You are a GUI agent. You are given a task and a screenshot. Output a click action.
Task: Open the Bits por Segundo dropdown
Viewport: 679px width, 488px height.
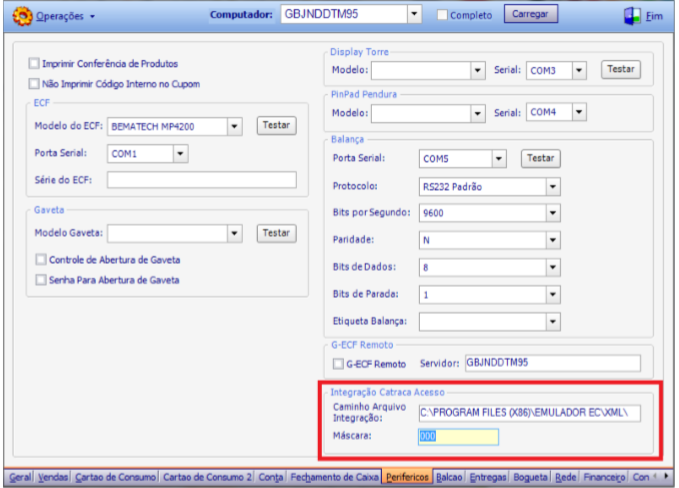pyautogui.click(x=553, y=213)
